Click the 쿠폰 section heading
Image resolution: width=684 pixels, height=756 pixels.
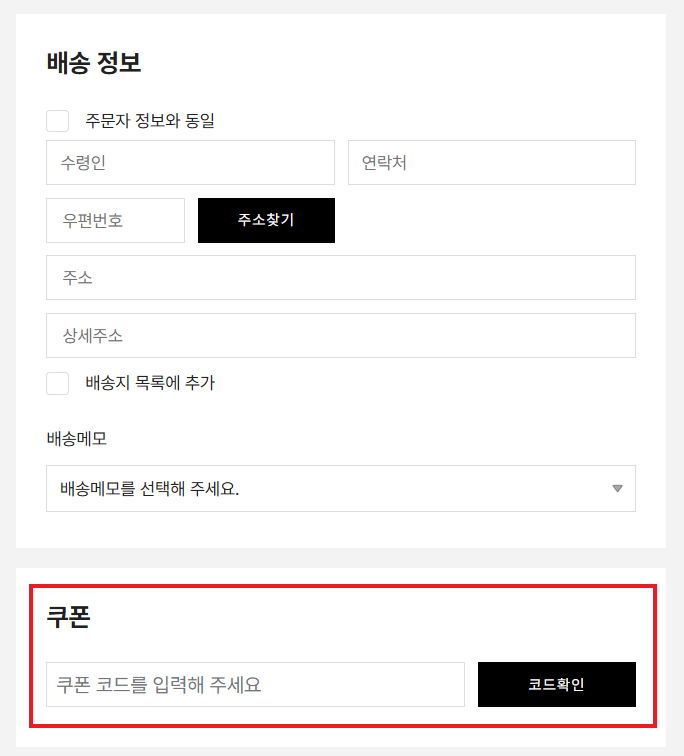pyautogui.click(x=69, y=617)
